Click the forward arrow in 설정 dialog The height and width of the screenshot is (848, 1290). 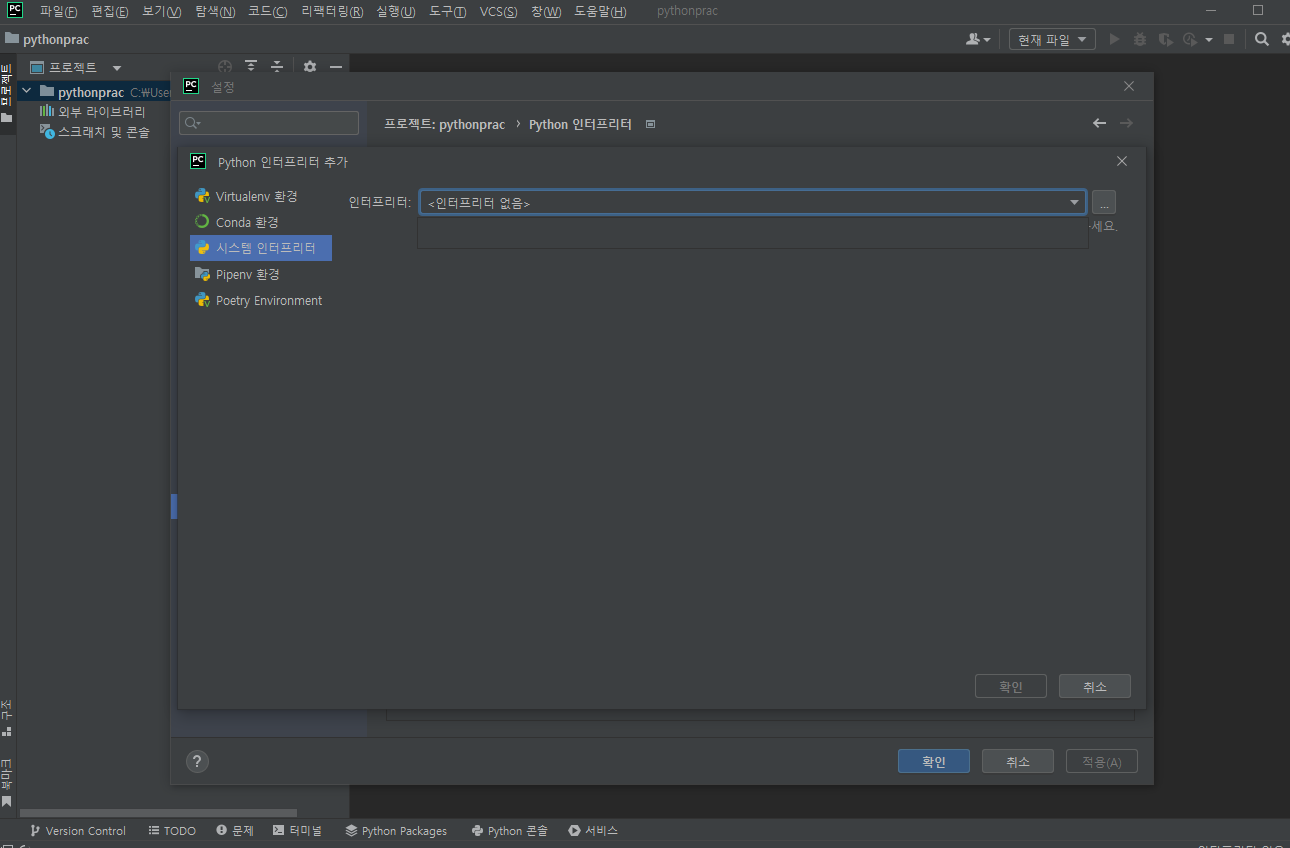1126,123
